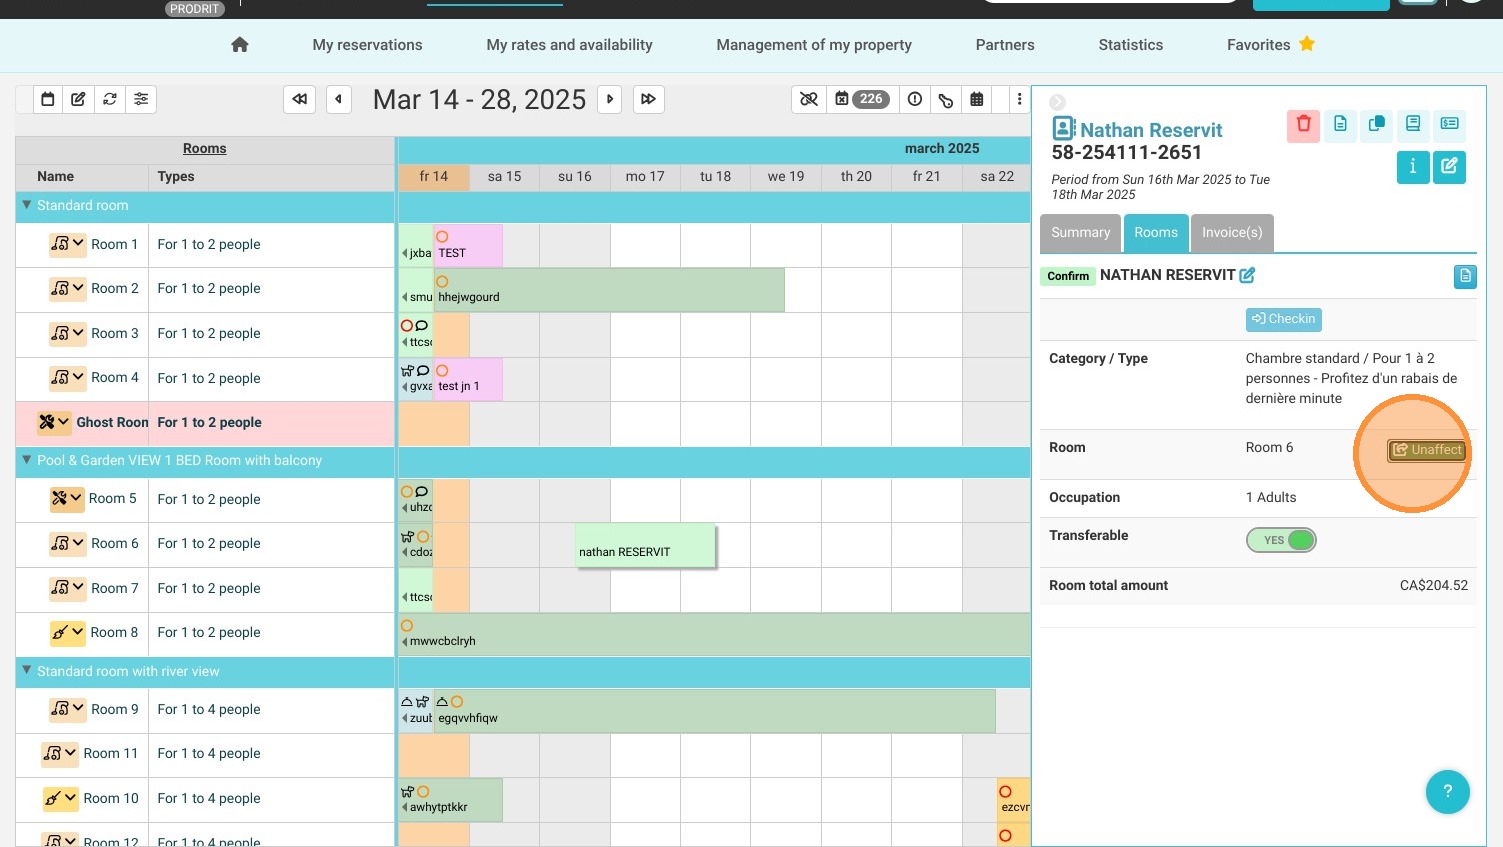Open the book icon in reservation header
The height and width of the screenshot is (847, 1503).
click(1413, 124)
